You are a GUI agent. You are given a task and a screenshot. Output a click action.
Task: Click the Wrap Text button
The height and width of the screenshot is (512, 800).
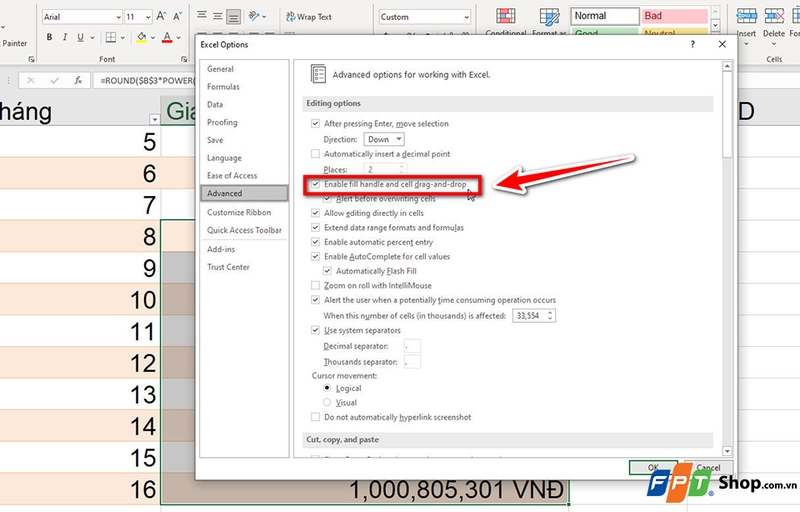click(309, 17)
